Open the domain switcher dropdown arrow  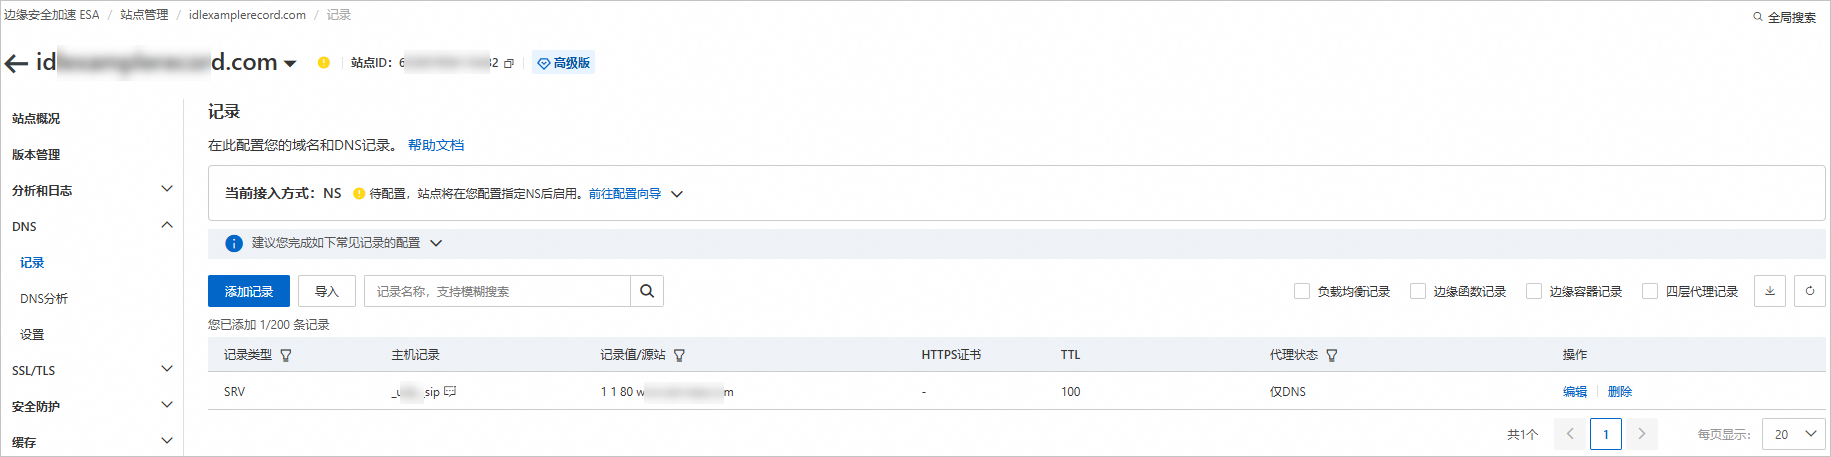tap(290, 63)
